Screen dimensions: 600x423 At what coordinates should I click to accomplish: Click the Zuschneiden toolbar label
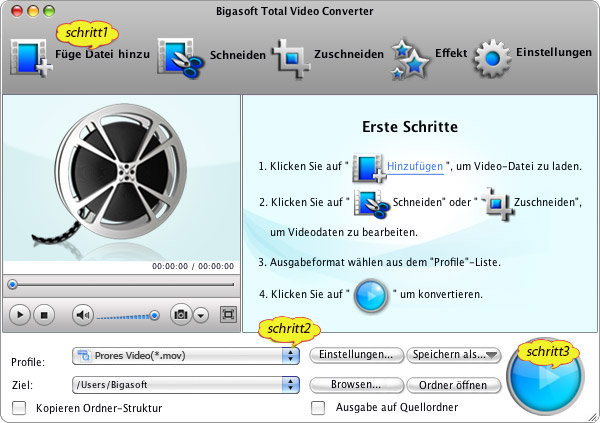pos(349,54)
